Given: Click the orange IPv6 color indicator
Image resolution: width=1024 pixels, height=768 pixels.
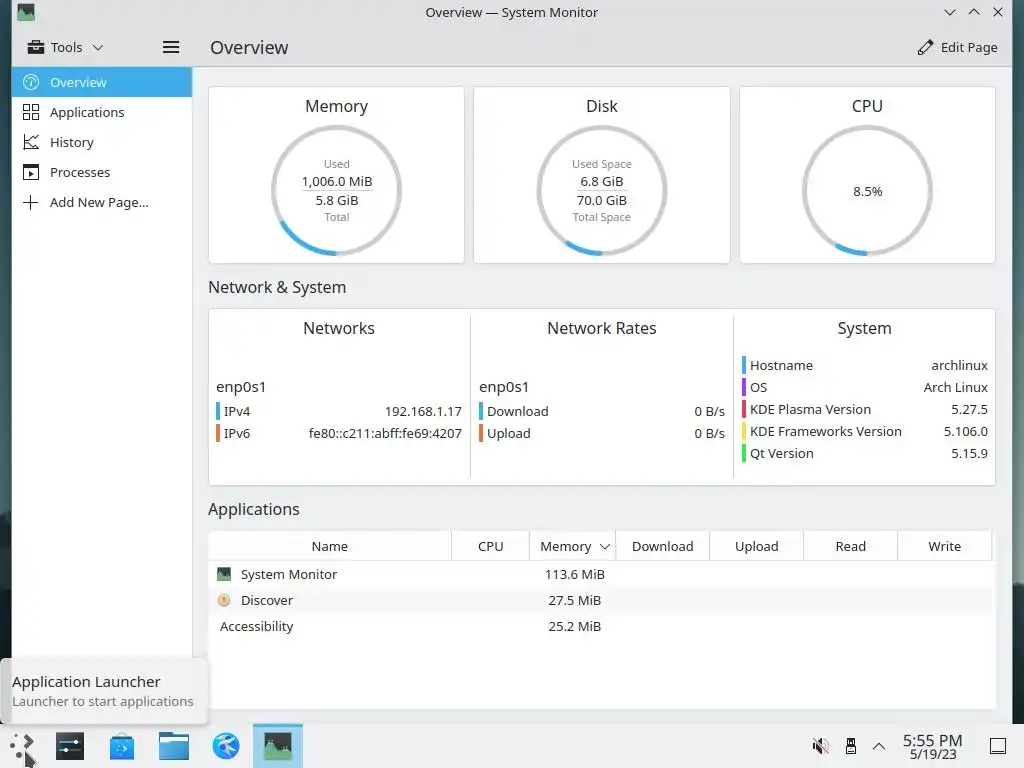Looking at the screenshot, I should pos(218,434).
